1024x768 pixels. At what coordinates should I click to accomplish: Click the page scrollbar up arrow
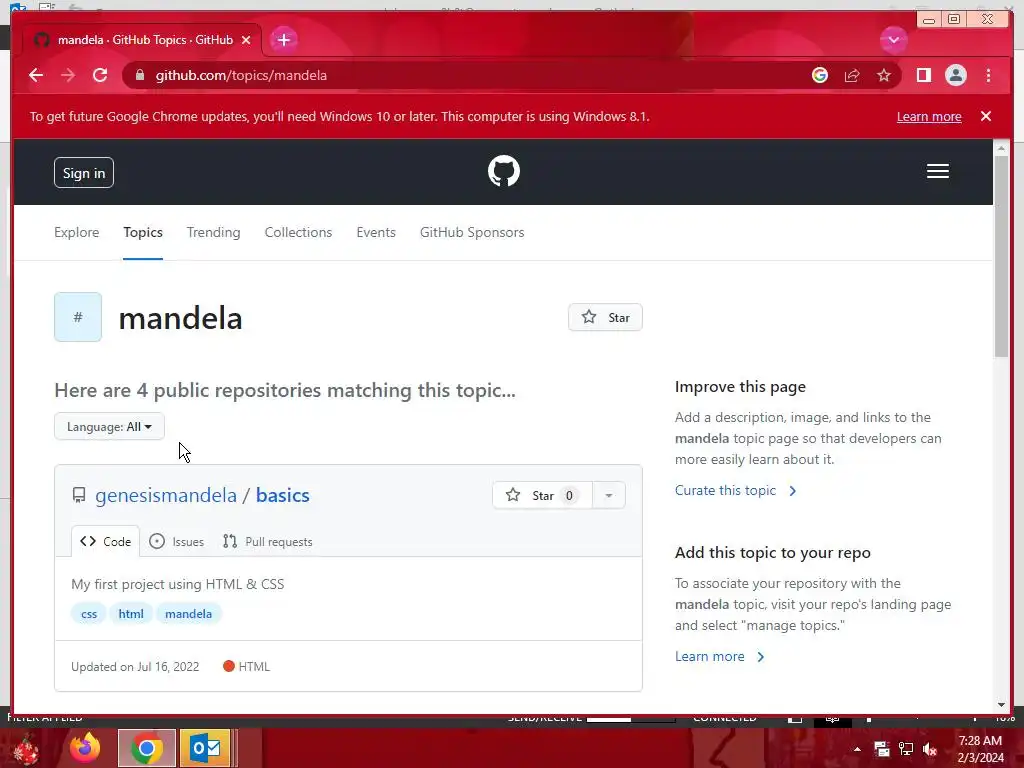tap(1001, 148)
